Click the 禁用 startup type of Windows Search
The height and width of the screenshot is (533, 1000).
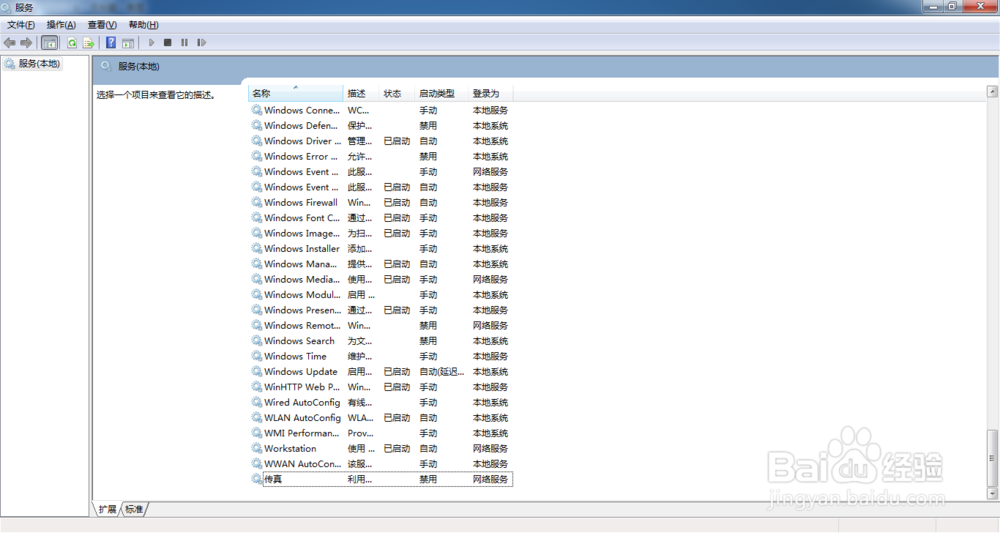tap(428, 341)
